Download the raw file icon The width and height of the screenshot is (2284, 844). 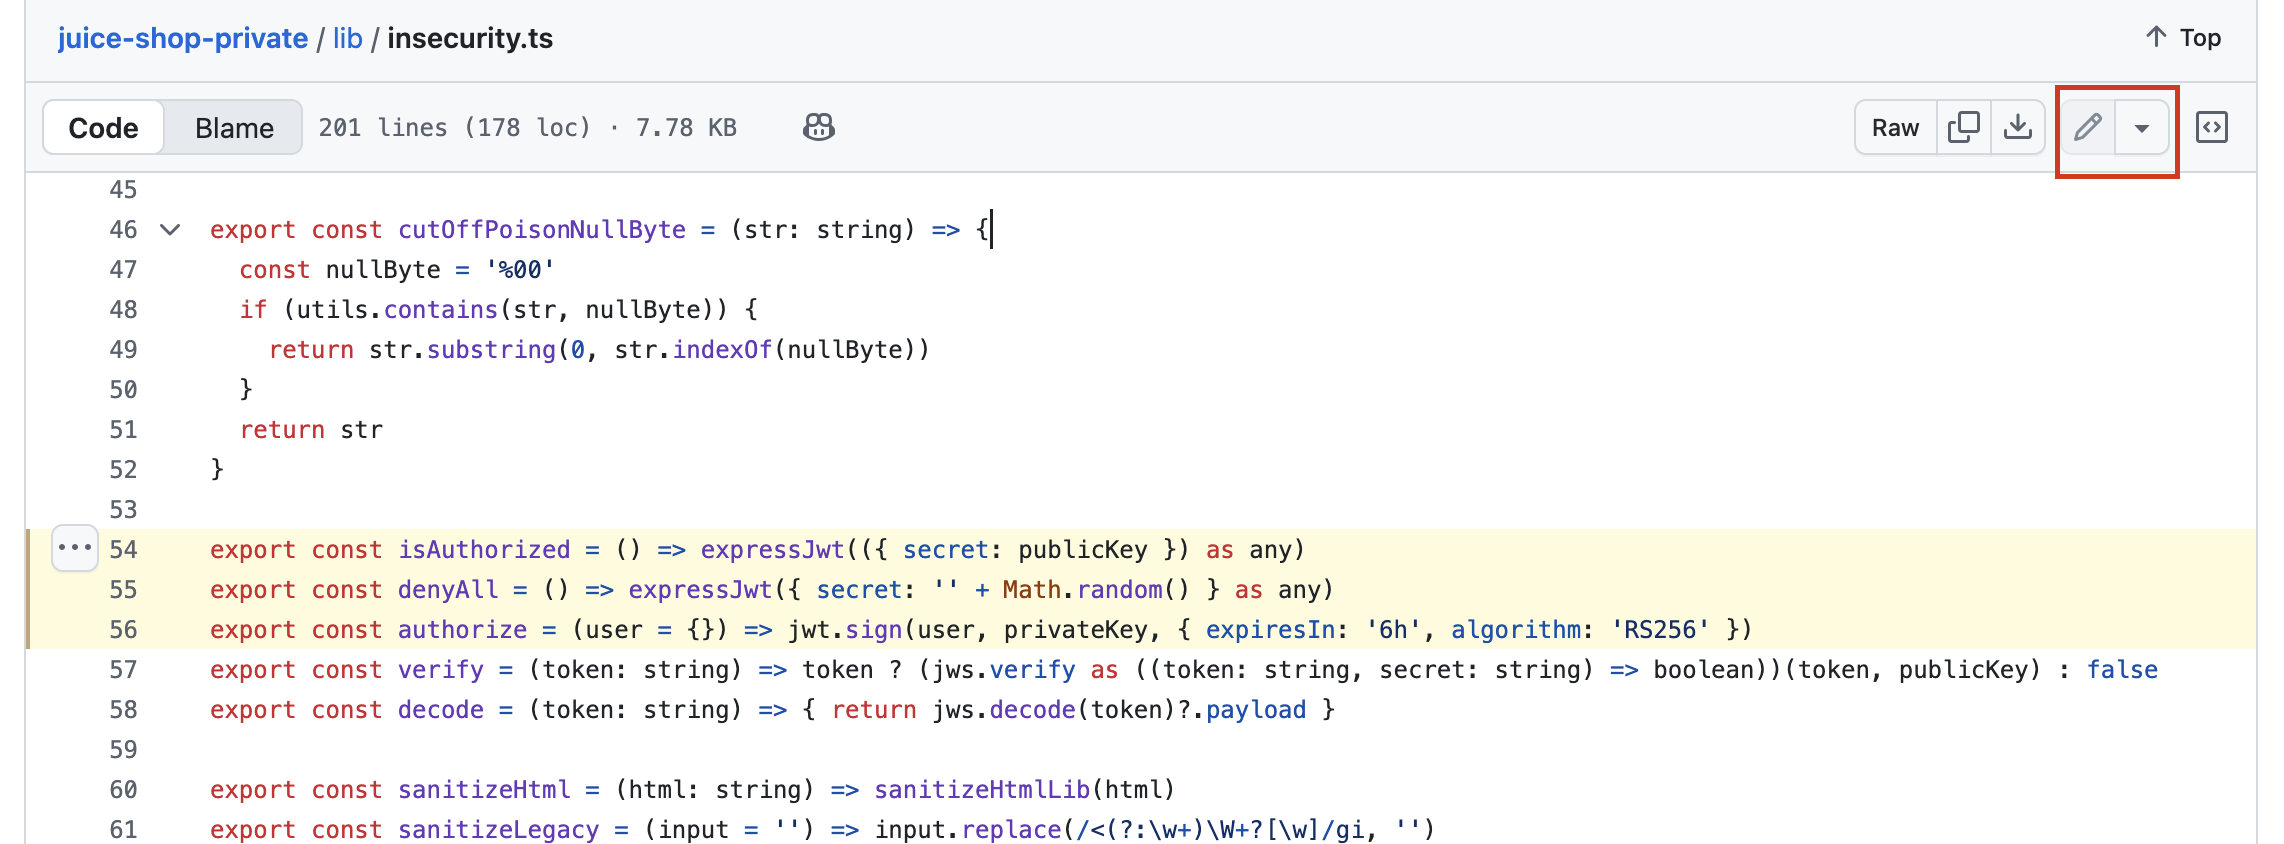(x=2018, y=127)
